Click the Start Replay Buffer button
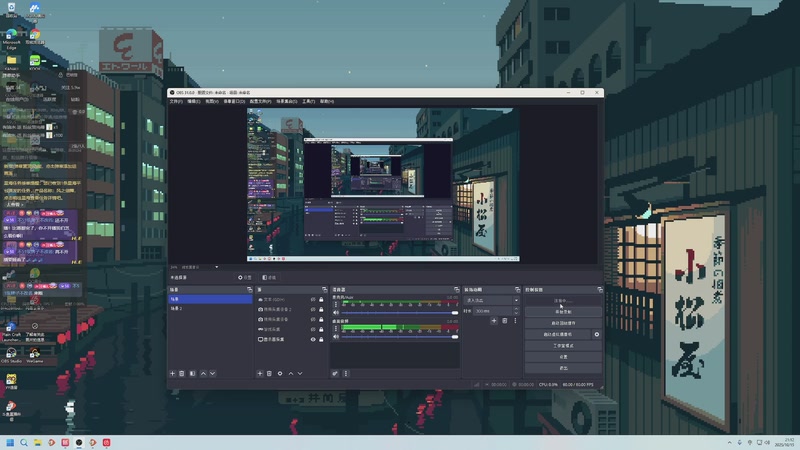This screenshot has height=450, width=800. click(563, 323)
